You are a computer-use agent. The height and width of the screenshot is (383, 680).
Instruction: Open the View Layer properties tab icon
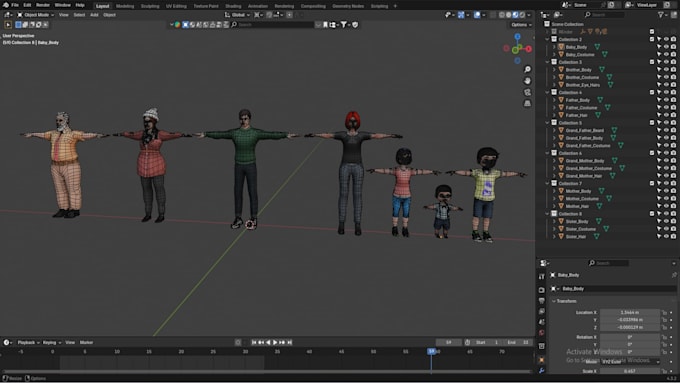click(542, 311)
